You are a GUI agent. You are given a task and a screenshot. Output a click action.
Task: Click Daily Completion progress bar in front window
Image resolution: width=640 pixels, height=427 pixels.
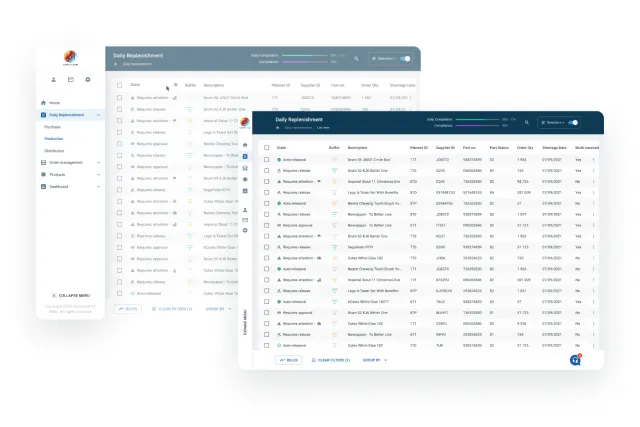(x=477, y=120)
